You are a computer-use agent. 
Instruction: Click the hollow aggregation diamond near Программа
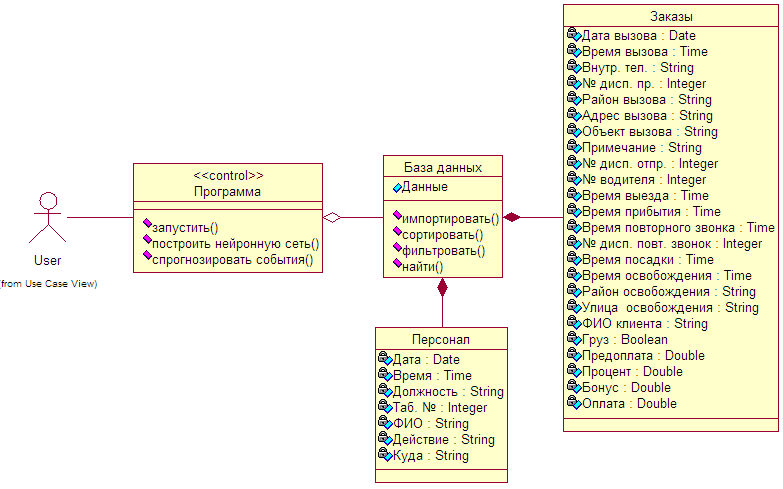click(x=332, y=217)
